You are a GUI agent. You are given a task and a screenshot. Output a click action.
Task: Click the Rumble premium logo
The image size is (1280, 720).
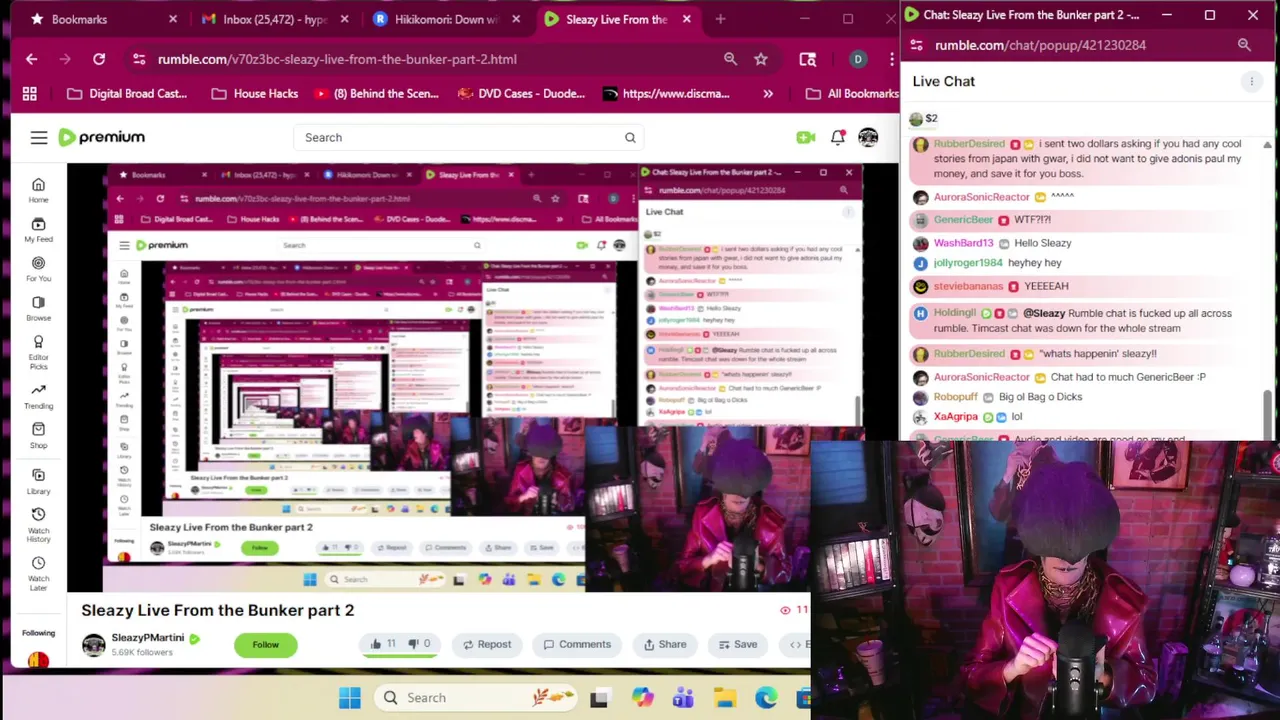coord(101,137)
